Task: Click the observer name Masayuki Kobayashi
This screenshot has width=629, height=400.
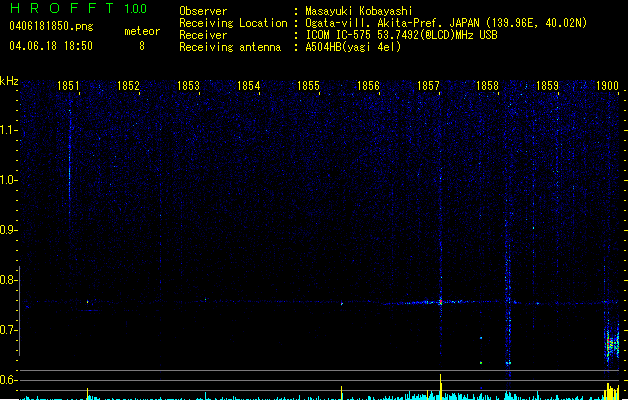Action: (x=359, y=11)
